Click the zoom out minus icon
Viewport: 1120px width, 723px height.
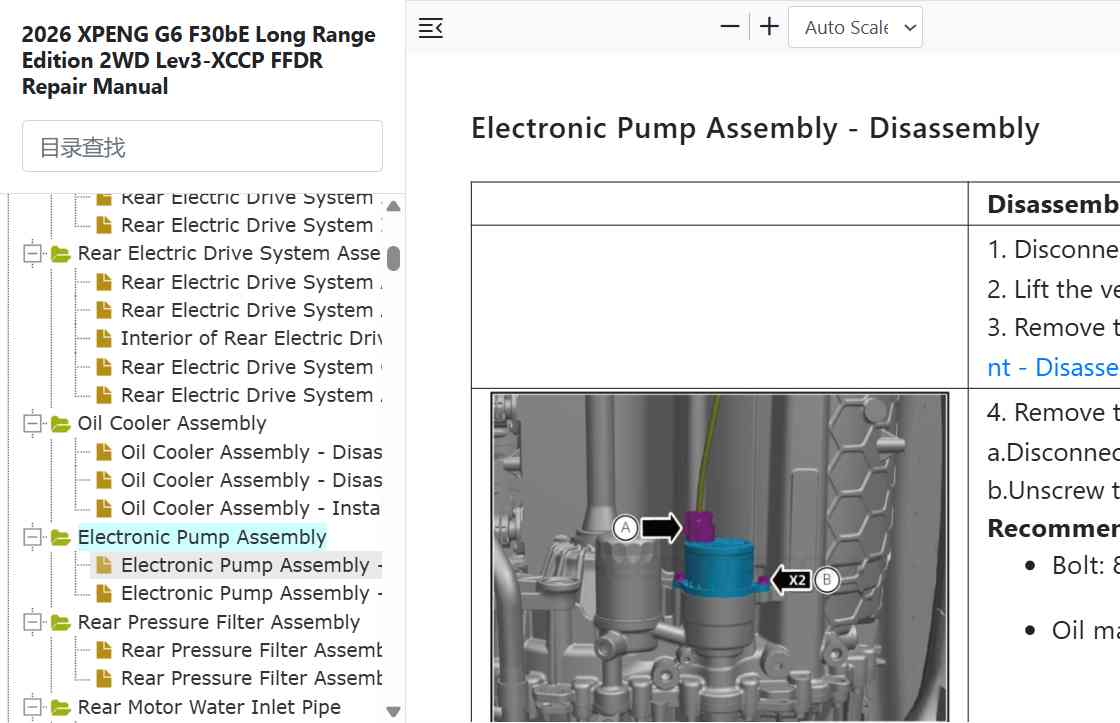click(729, 27)
